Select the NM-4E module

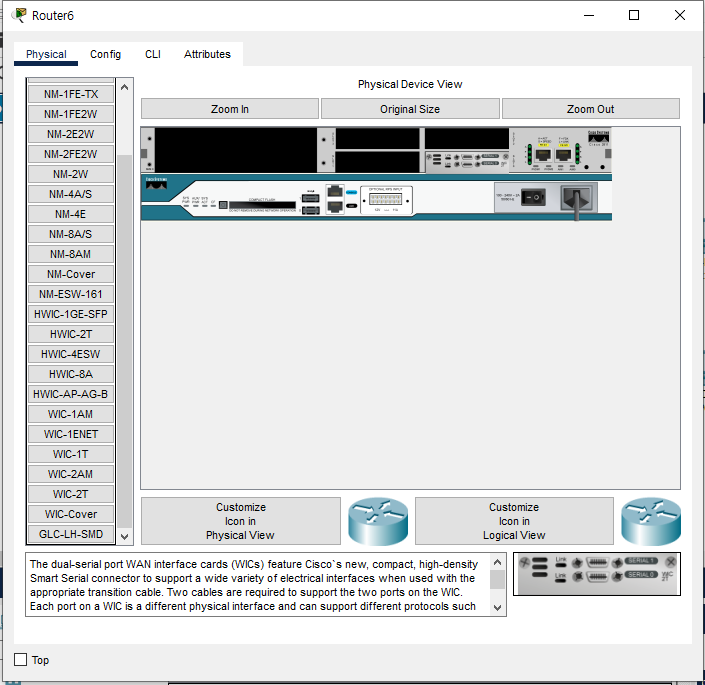(71, 214)
